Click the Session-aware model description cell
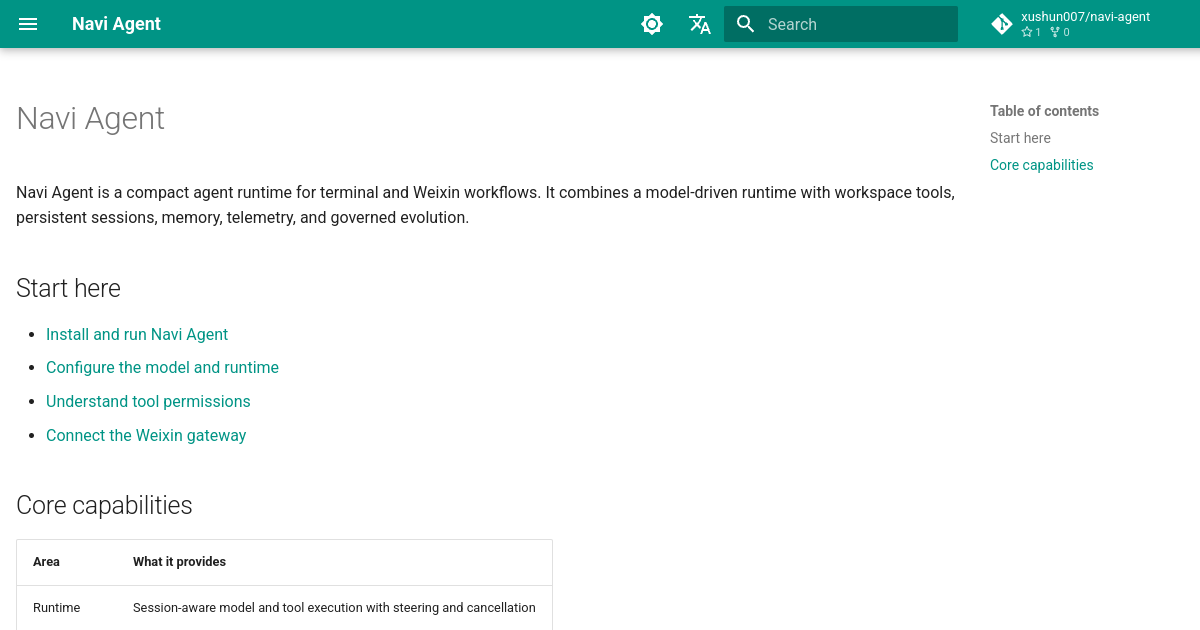Viewport: 1200px width, 630px height. [x=334, y=607]
